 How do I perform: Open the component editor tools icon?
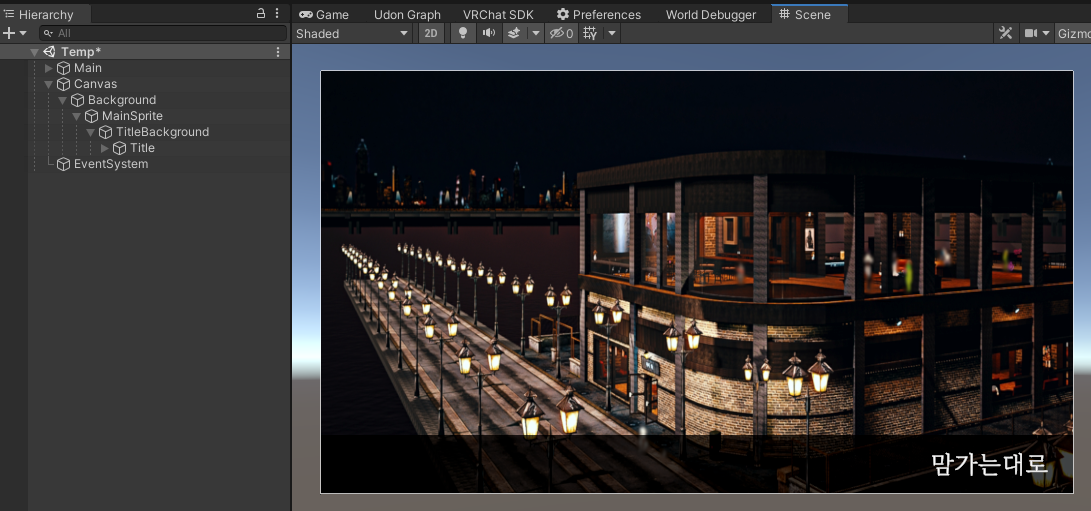1005,33
